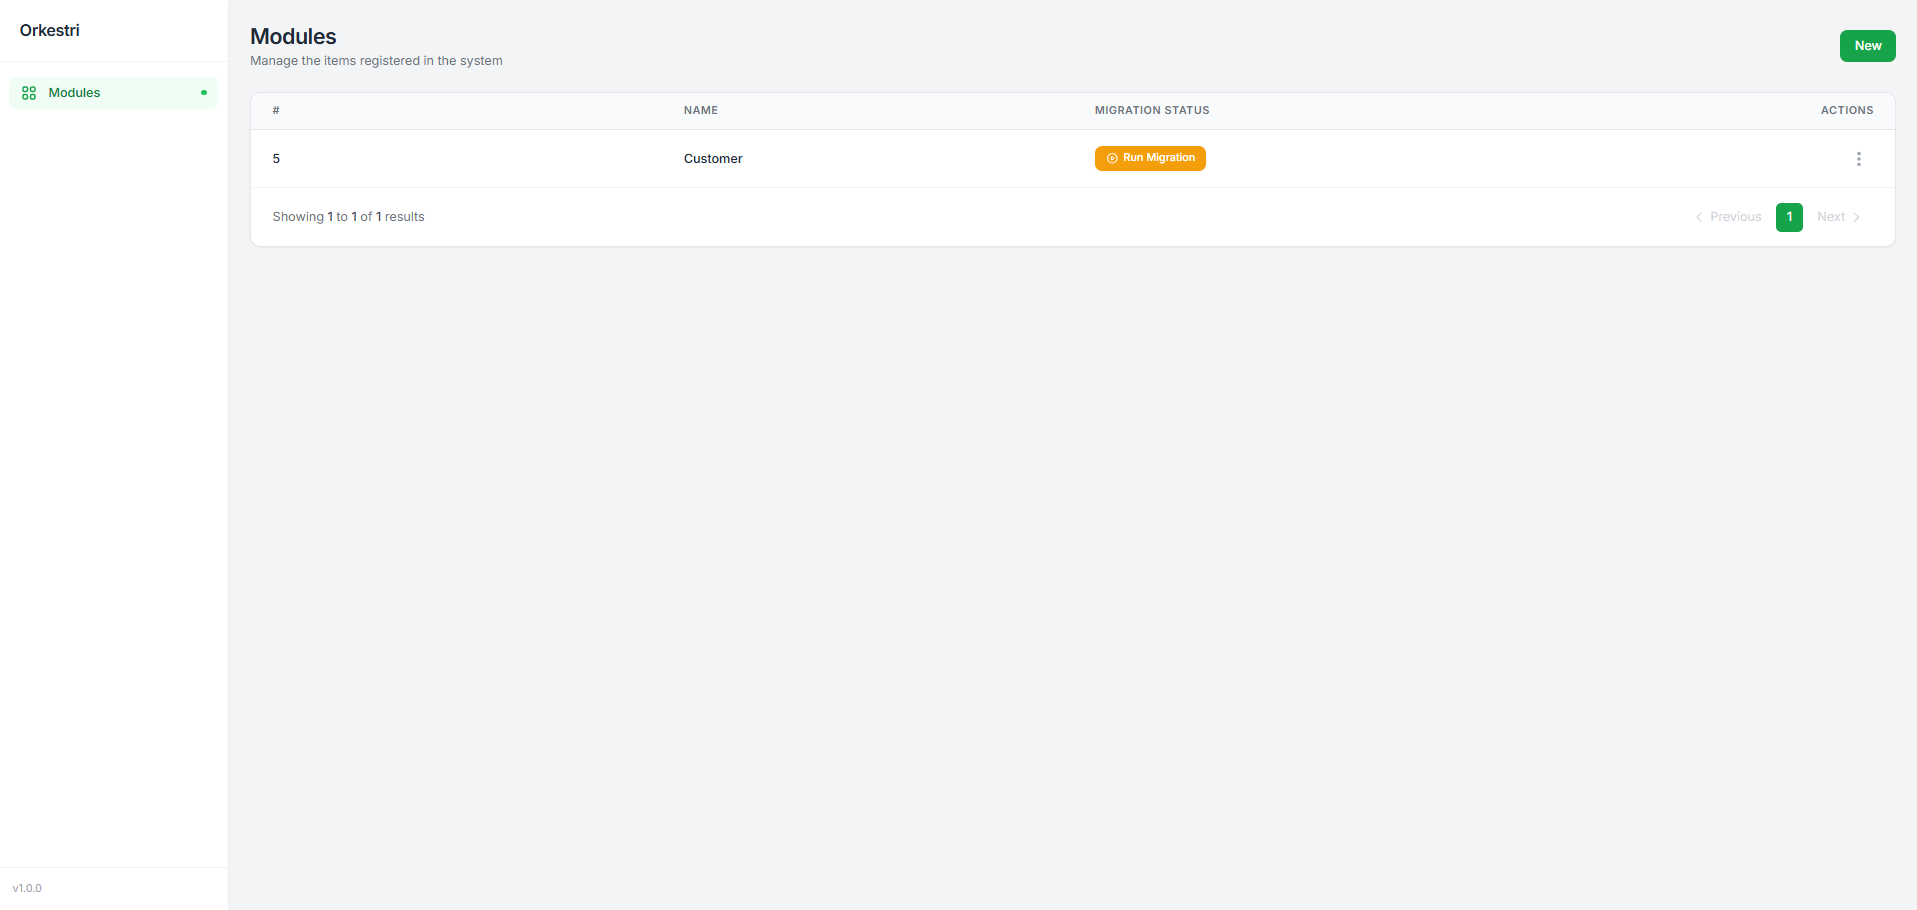Select the Modules grid icon in sidebar
This screenshot has height=910, width=1917.
click(28, 92)
